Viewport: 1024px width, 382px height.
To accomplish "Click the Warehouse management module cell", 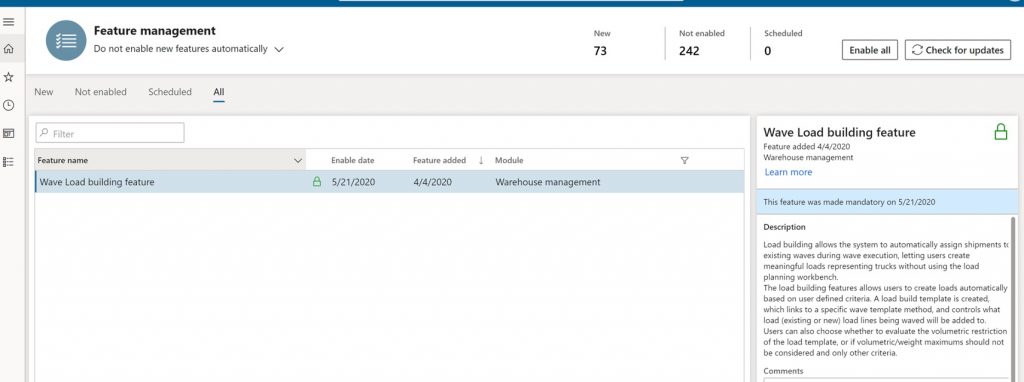I will (x=547, y=182).
